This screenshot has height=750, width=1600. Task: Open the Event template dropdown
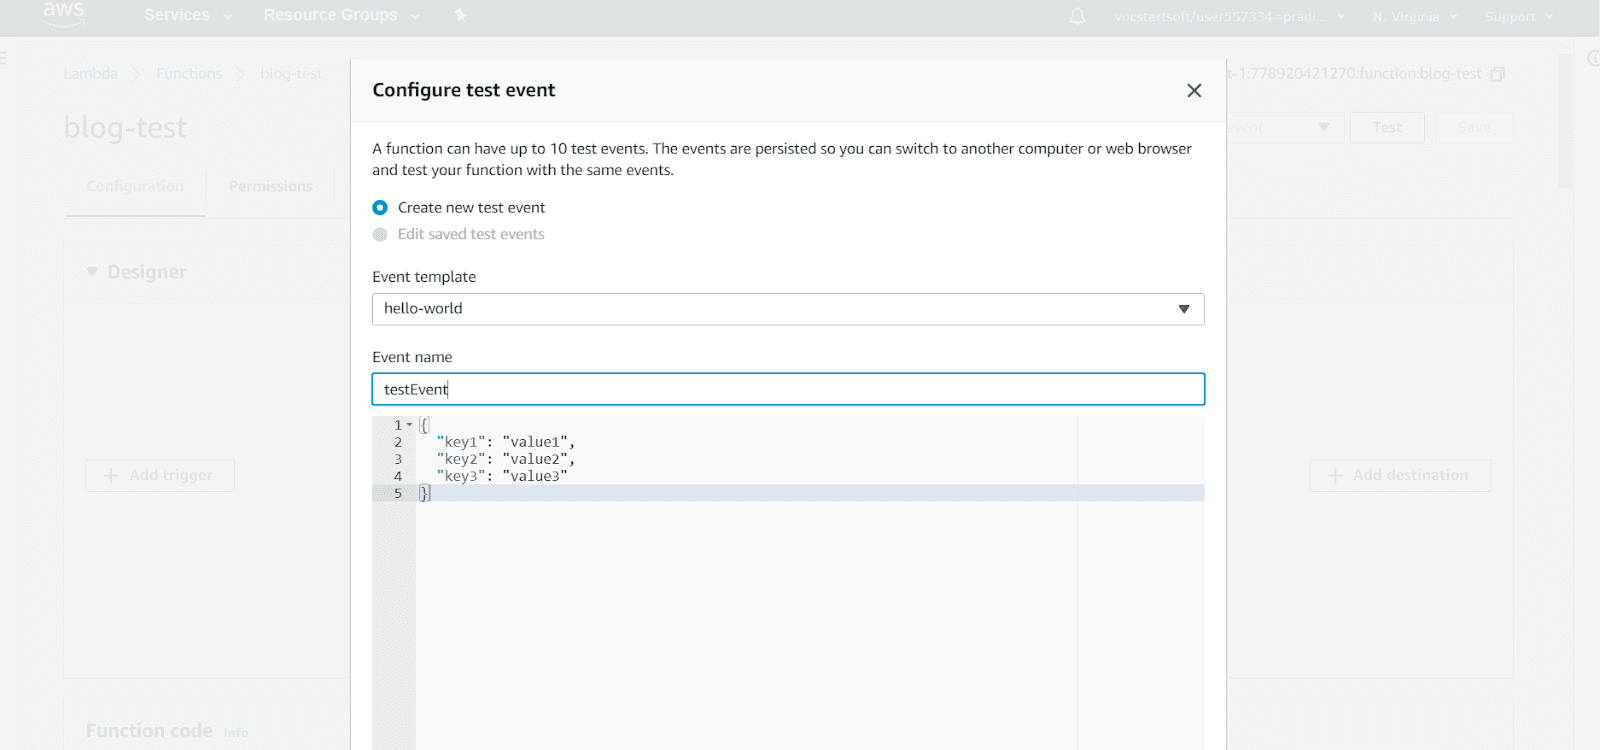(788, 309)
